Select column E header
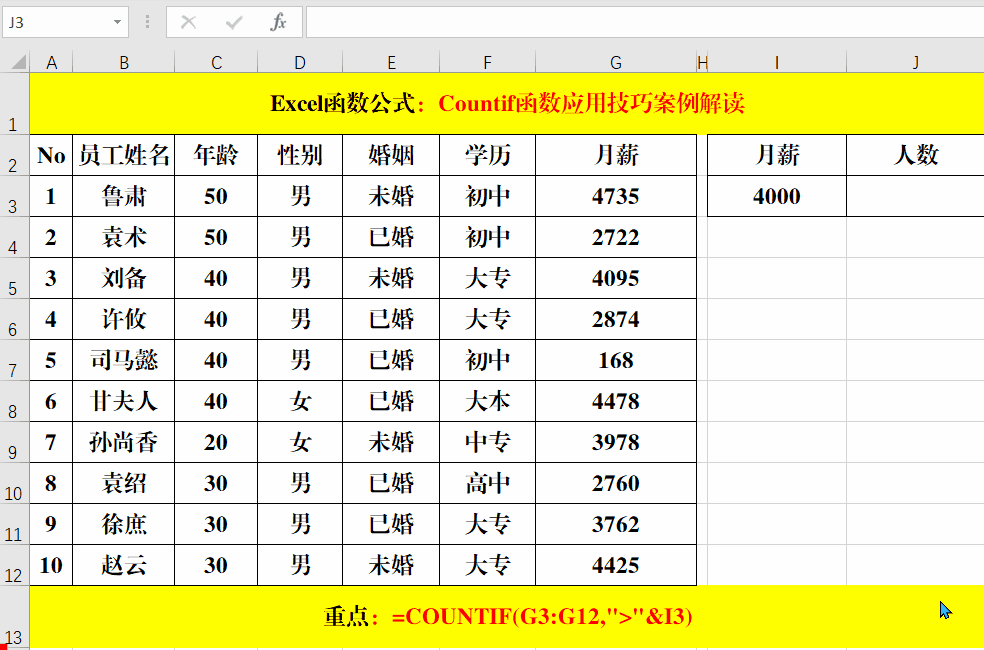 coord(391,62)
